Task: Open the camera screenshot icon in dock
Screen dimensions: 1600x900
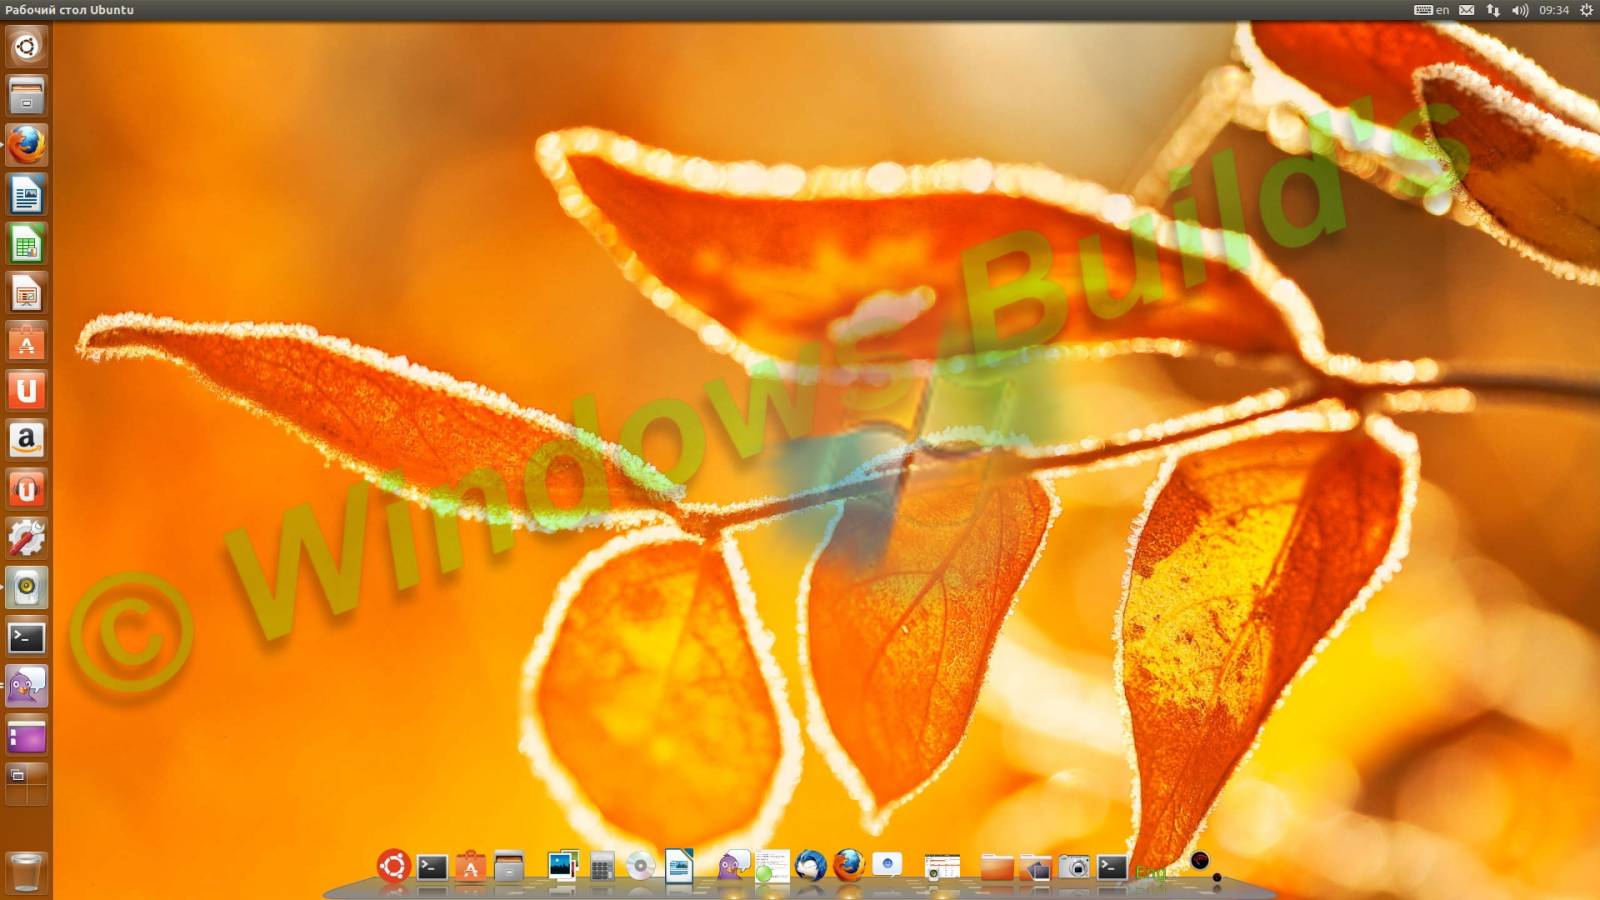Action: click(x=1074, y=866)
